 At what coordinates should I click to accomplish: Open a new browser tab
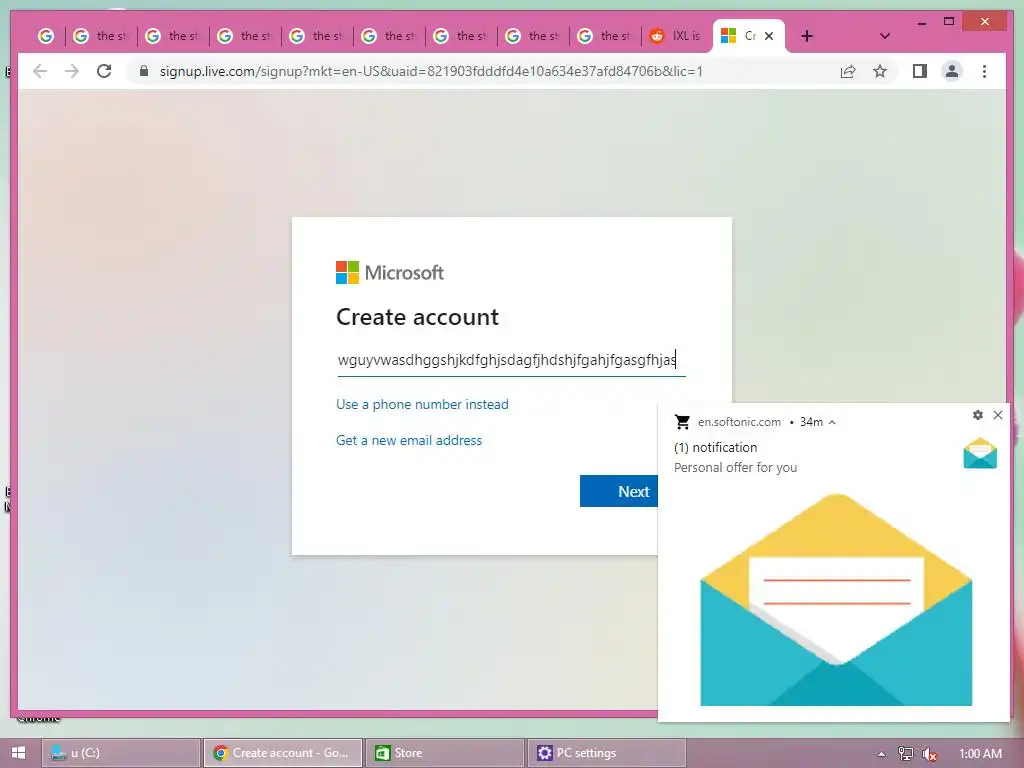coord(807,36)
